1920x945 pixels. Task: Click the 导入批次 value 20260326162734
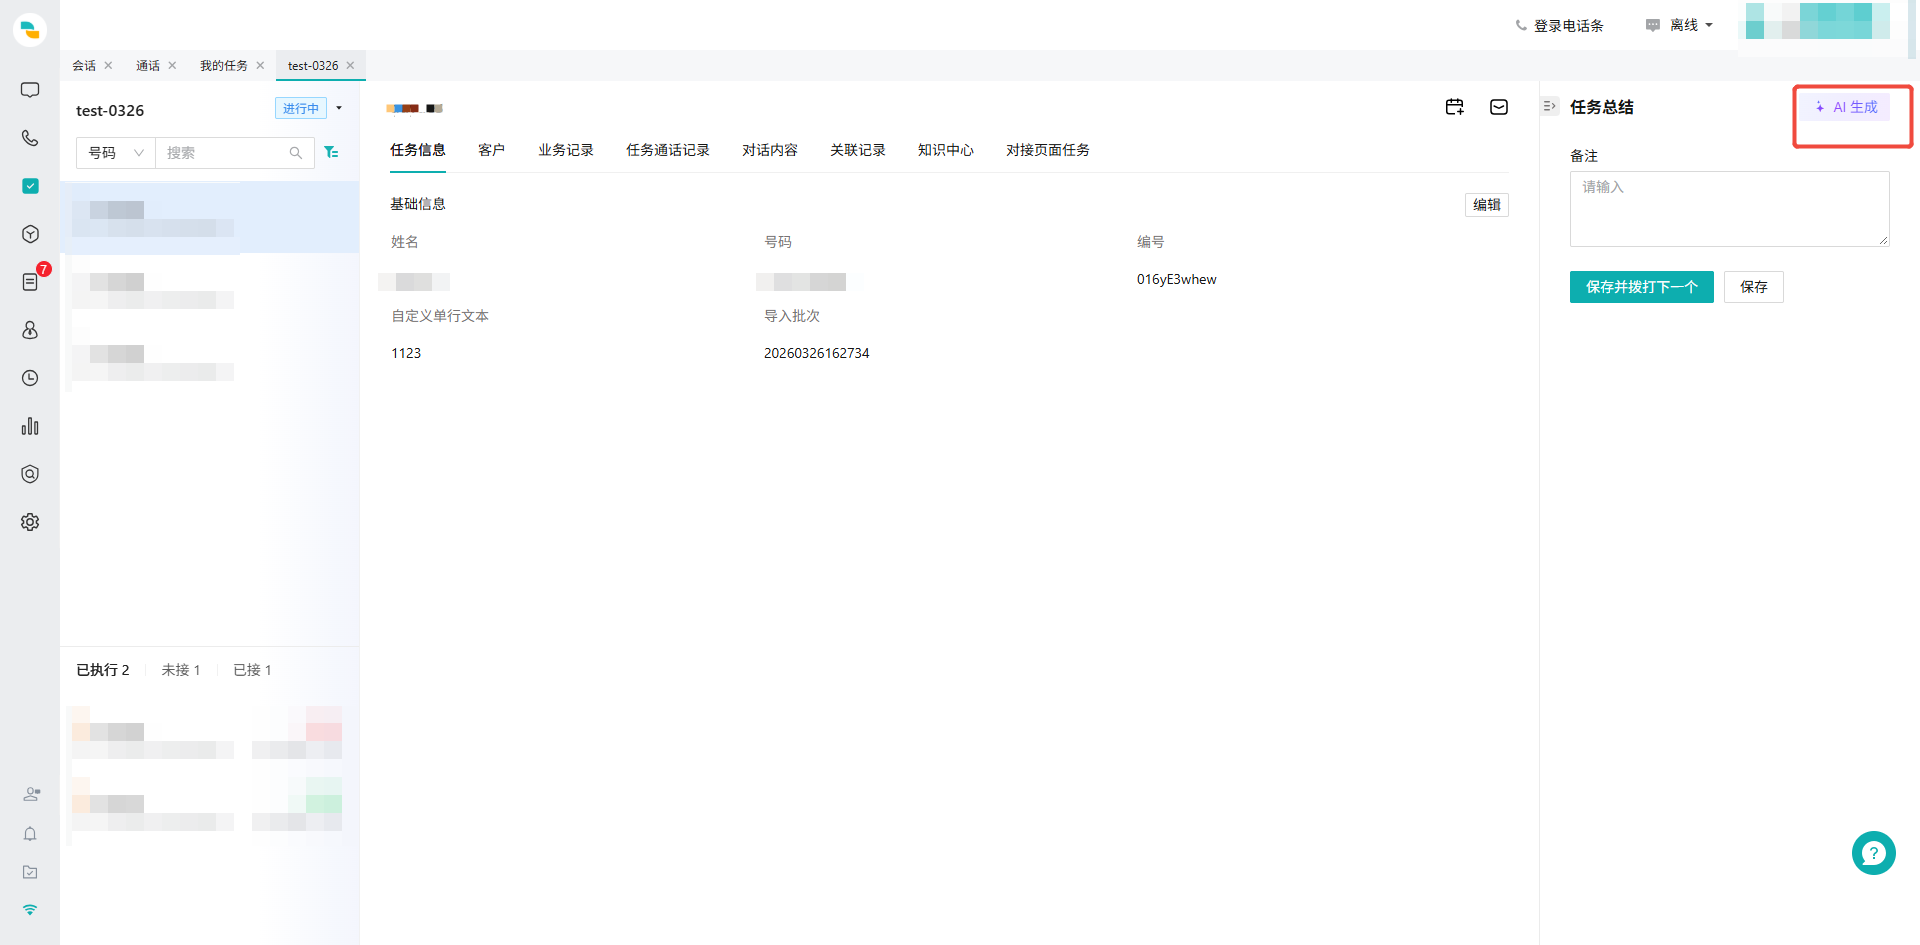click(x=817, y=353)
